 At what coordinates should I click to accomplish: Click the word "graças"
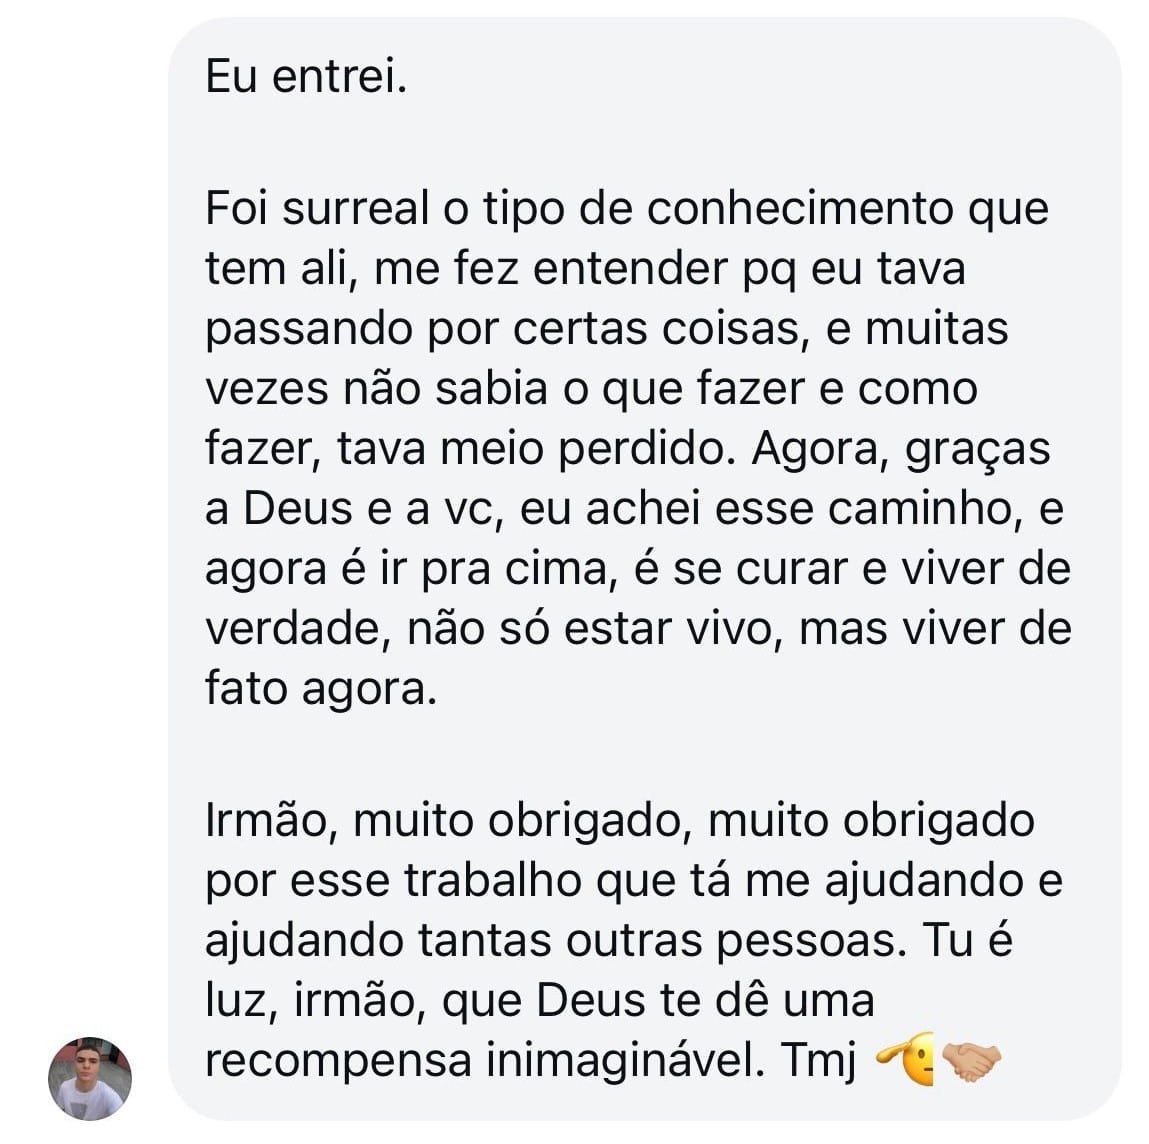977,450
